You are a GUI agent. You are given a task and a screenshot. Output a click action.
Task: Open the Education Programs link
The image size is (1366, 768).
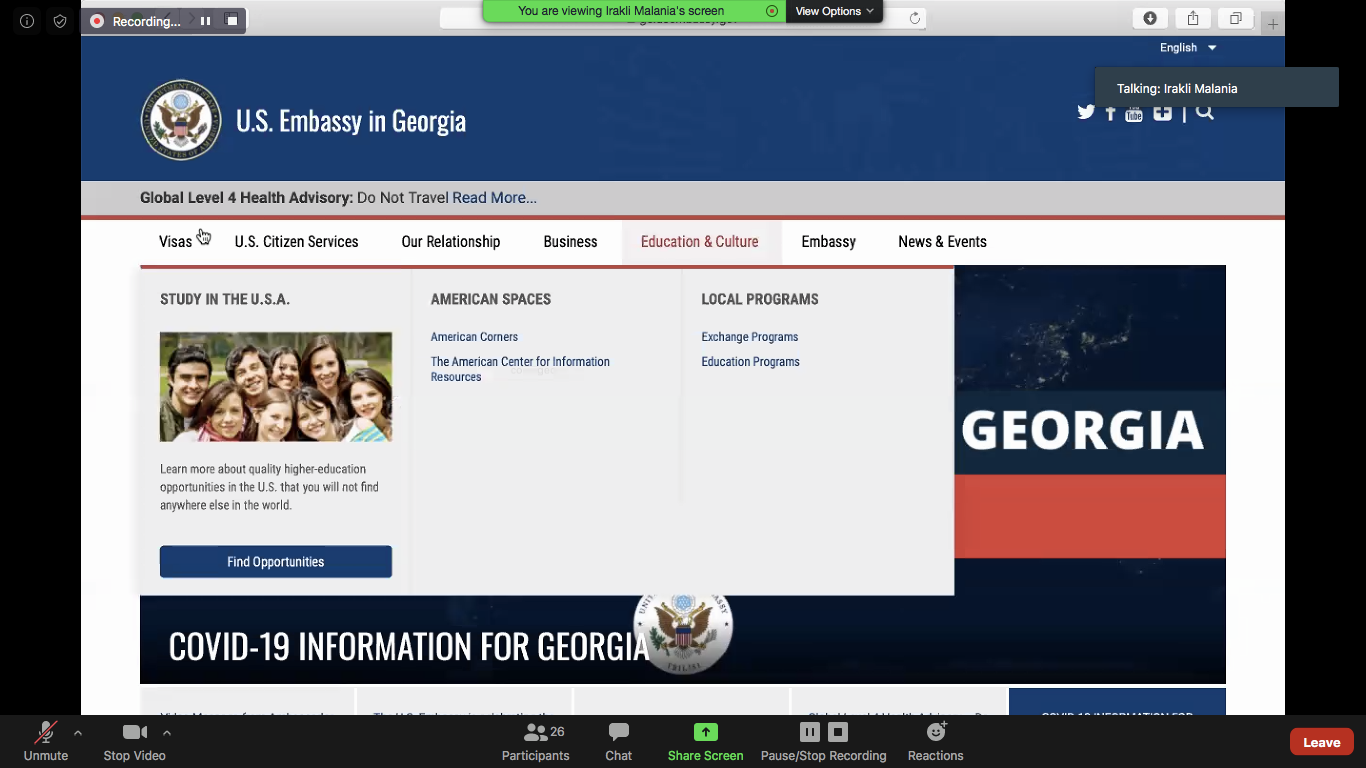click(750, 362)
